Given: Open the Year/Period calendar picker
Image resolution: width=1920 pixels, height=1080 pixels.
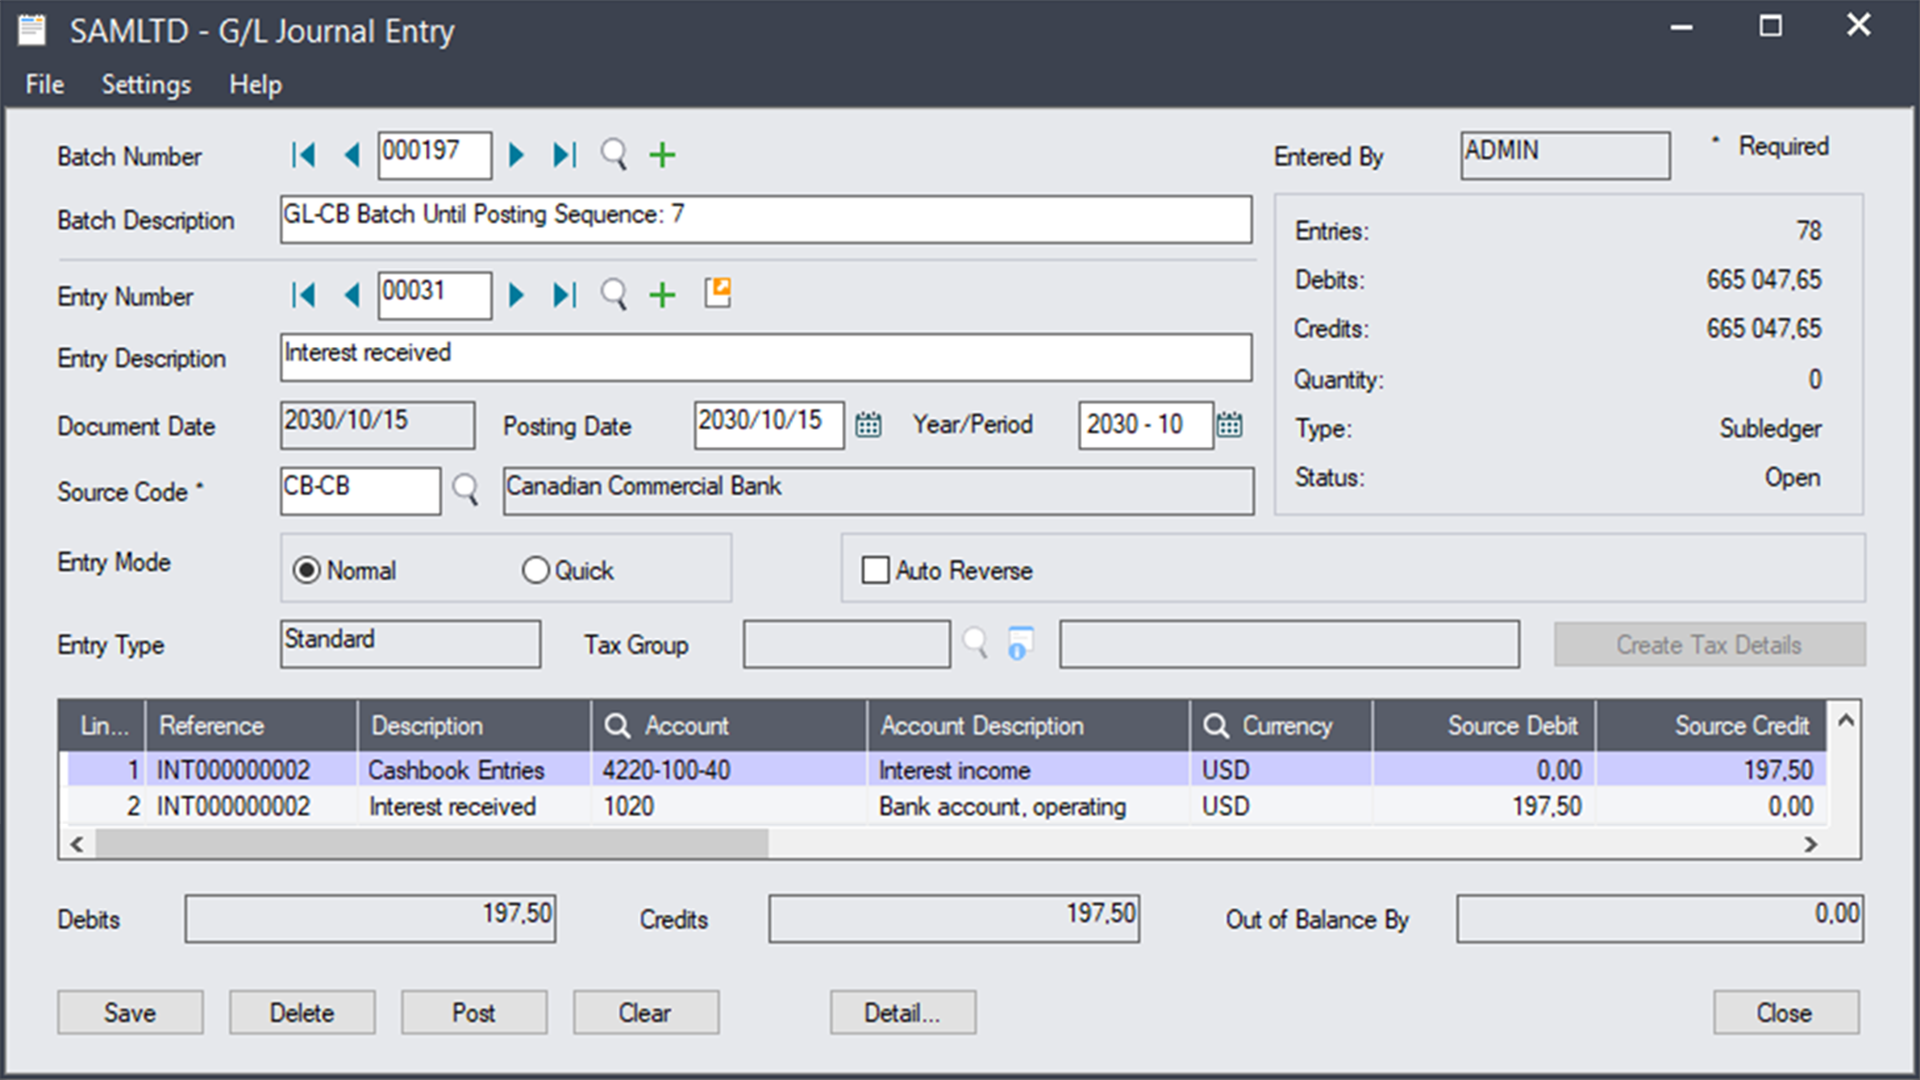Looking at the screenshot, I should tap(1230, 424).
